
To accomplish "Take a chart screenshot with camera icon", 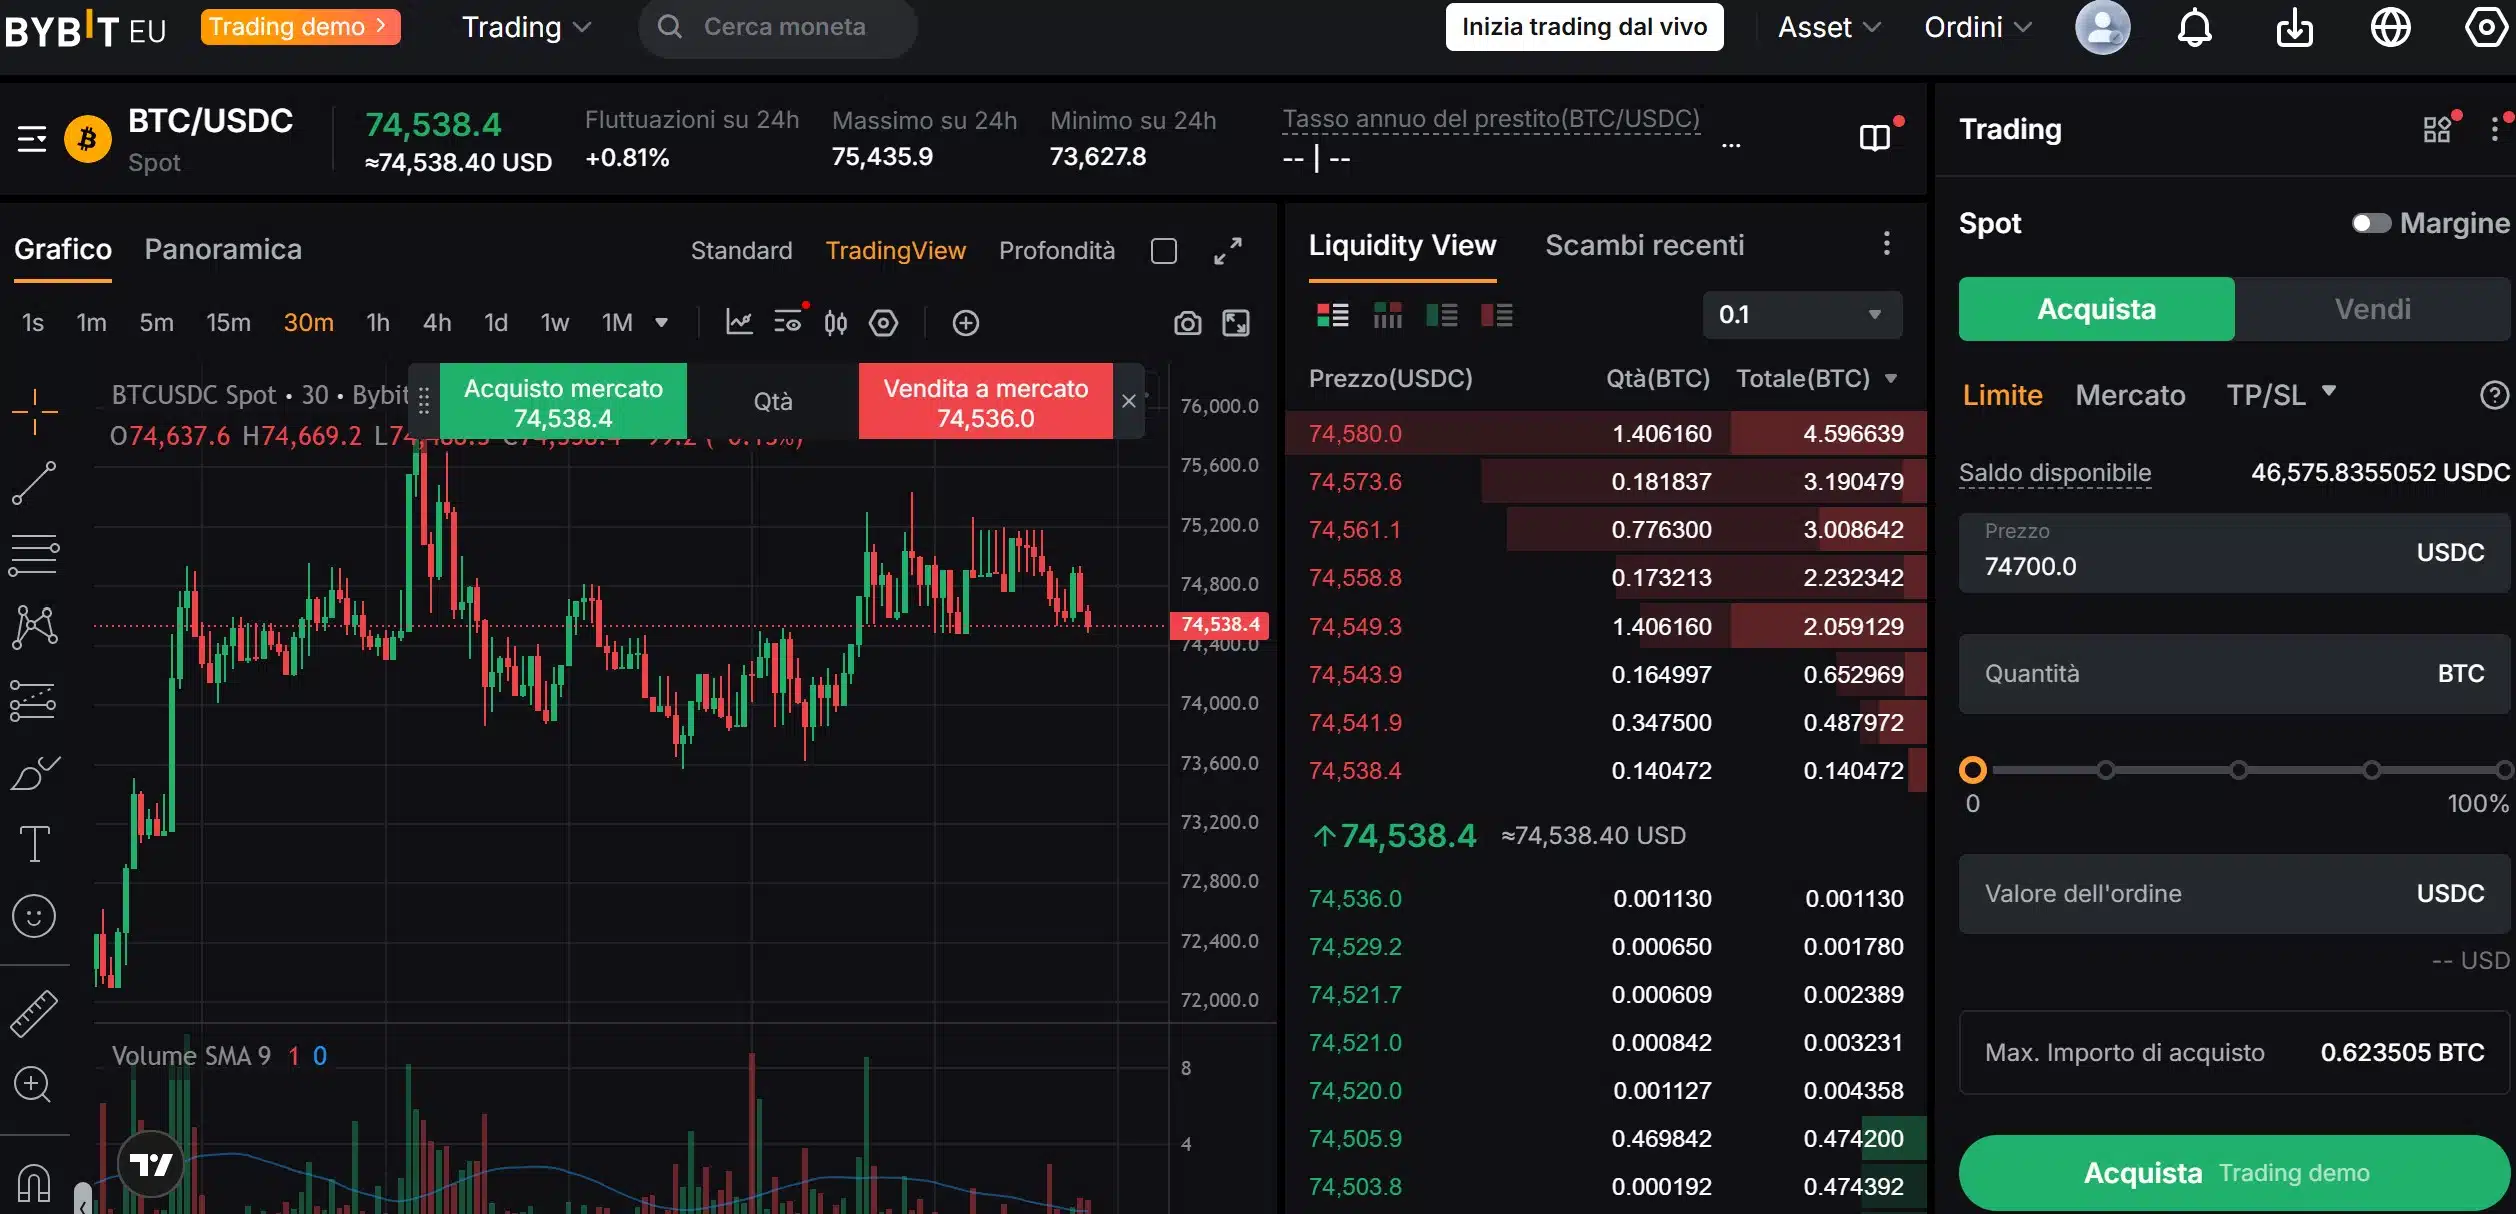I will tap(1187, 323).
